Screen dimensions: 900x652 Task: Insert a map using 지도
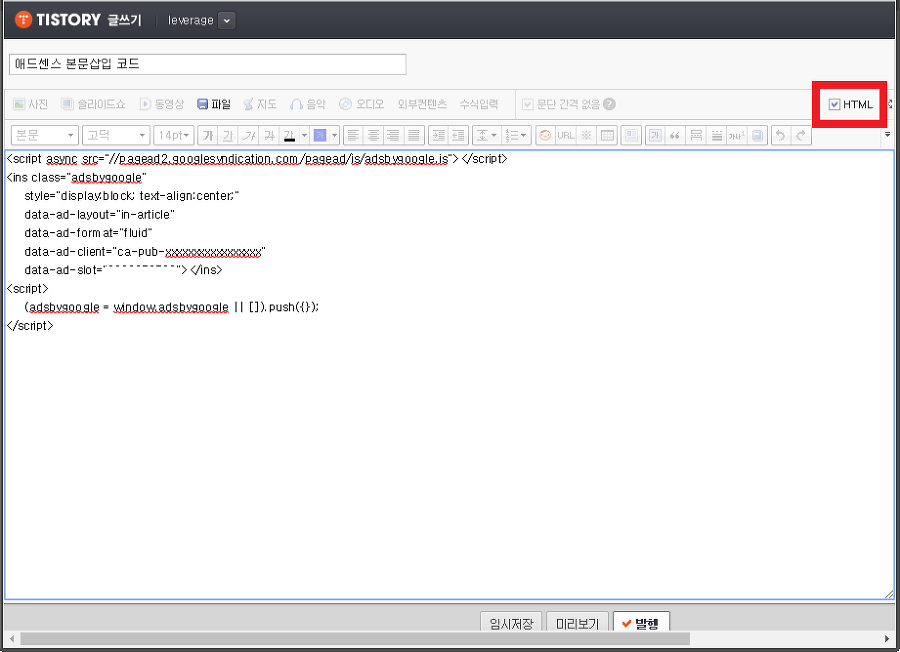(260, 104)
